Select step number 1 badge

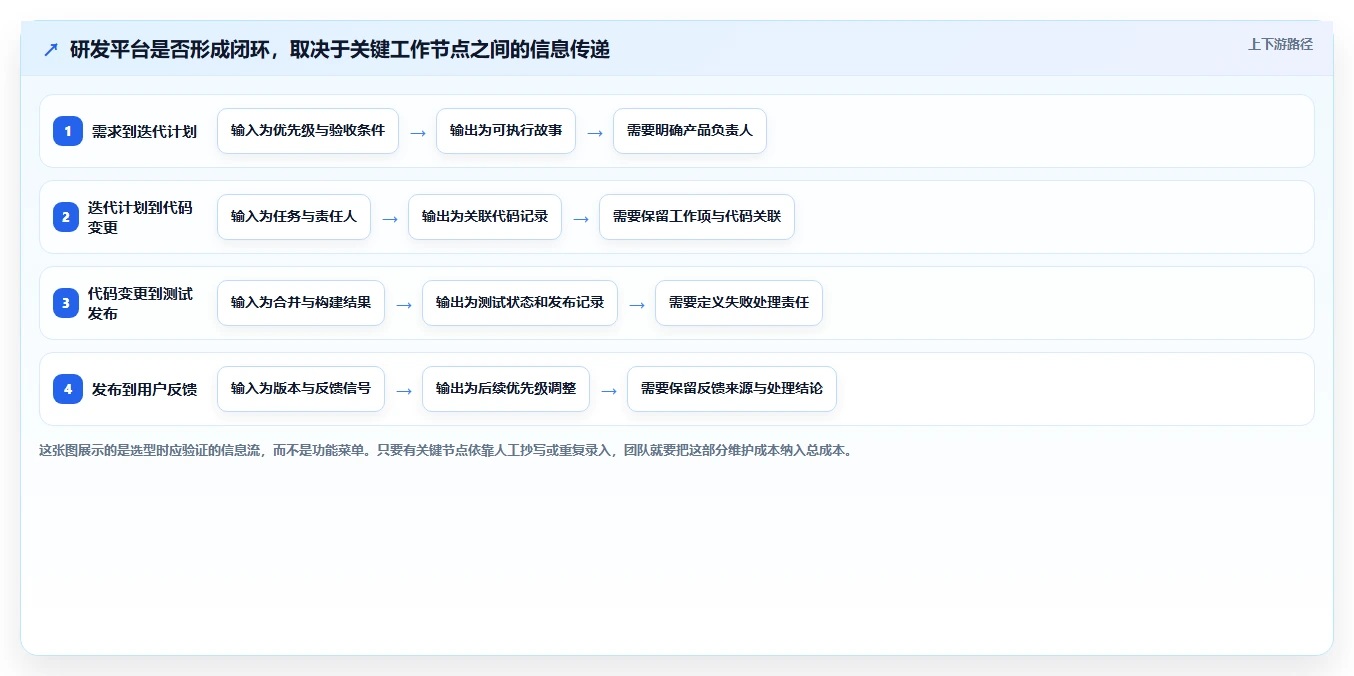pyautogui.click(x=68, y=131)
